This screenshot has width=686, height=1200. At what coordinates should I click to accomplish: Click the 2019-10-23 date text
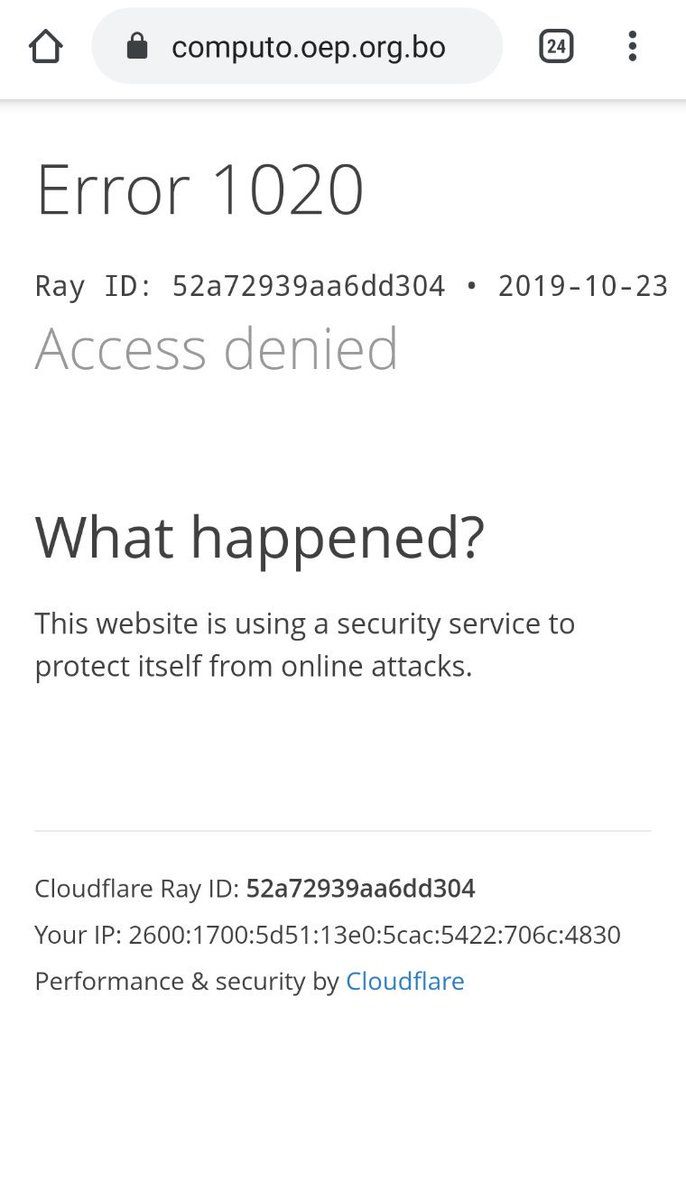pos(583,286)
